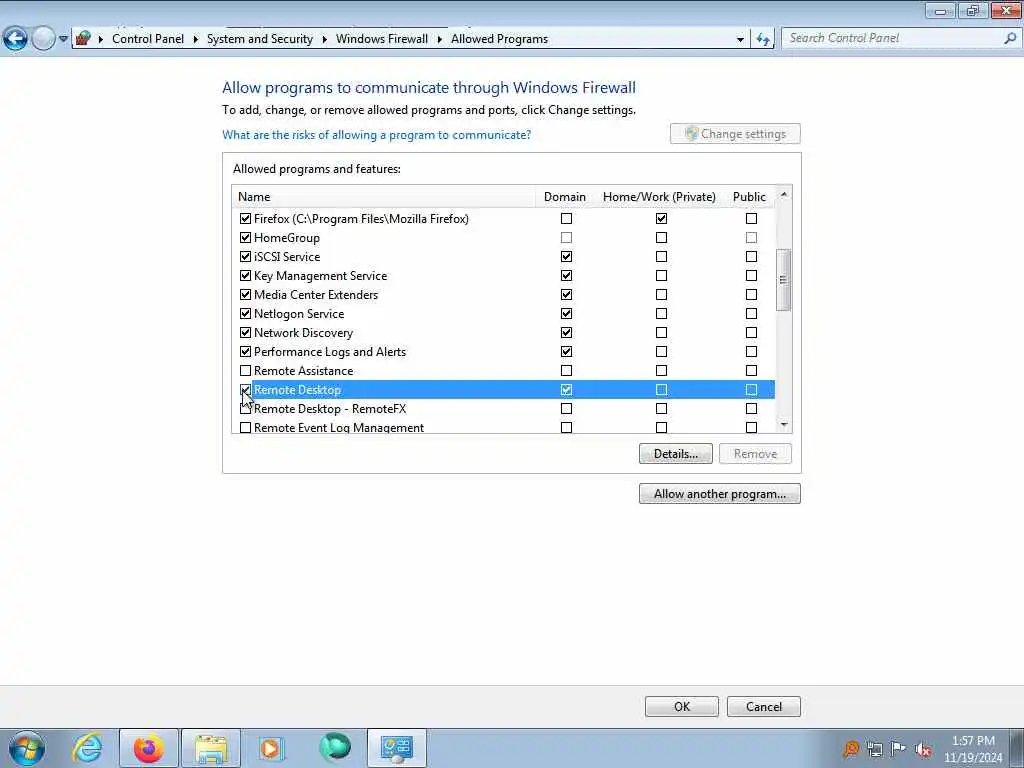The image size is (1024, 768).
Task: Open Windows Media Player from taskbar
Action: coord(270,748)
